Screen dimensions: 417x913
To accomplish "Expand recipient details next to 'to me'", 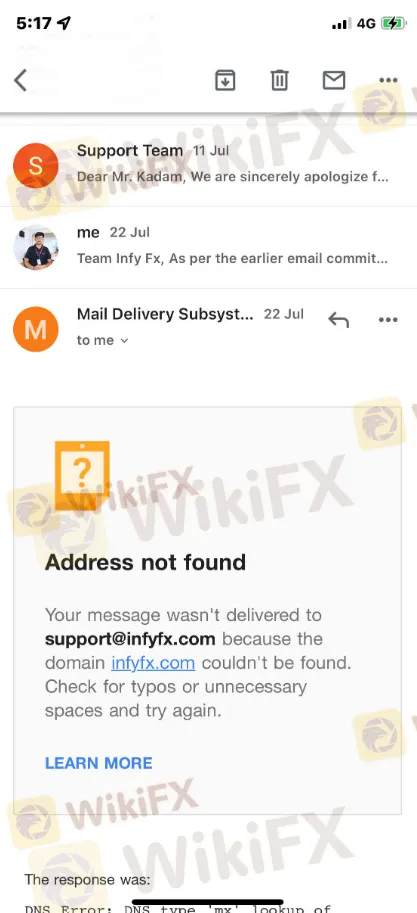I will (x=123, y=341).
